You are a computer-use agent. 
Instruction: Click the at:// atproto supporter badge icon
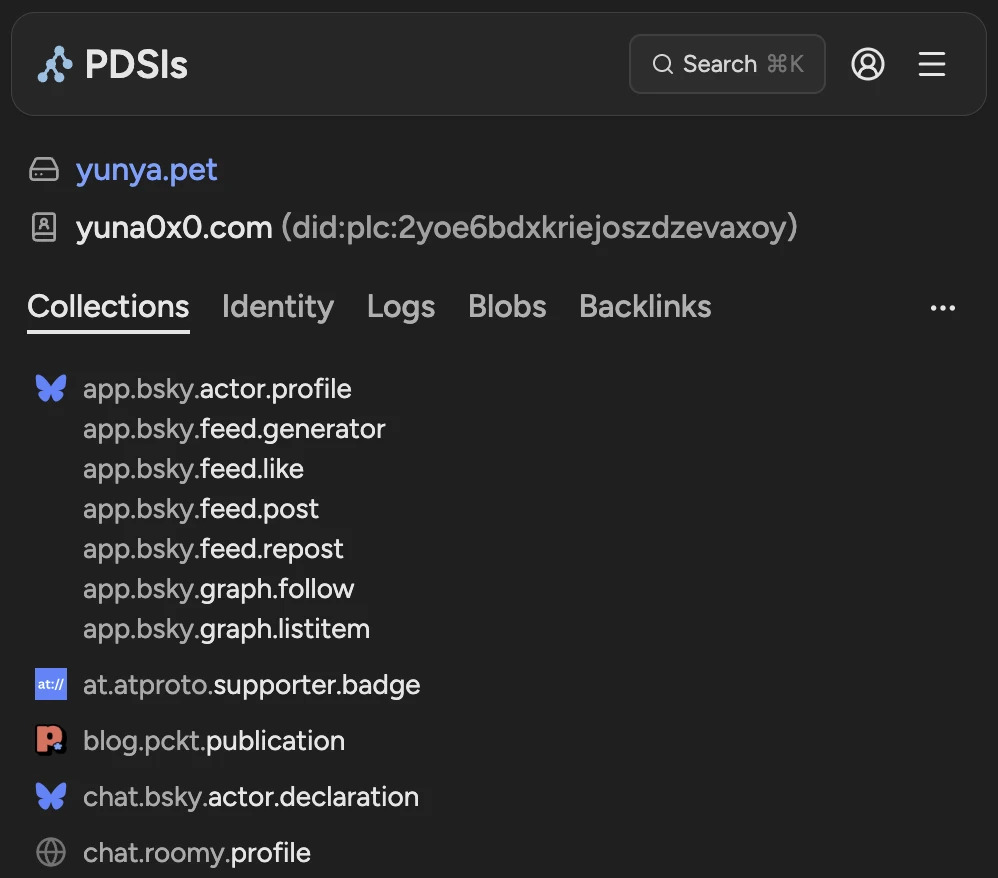(x=50, y=685)
